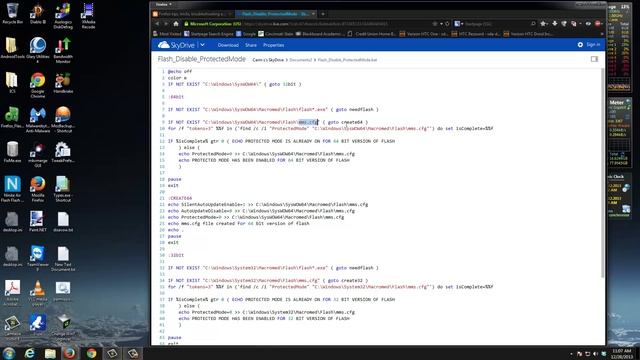Click the ':CREATE64' label line in the script
Image resolution: width=640 pixels, height=360 pixels.
point(180,198)
